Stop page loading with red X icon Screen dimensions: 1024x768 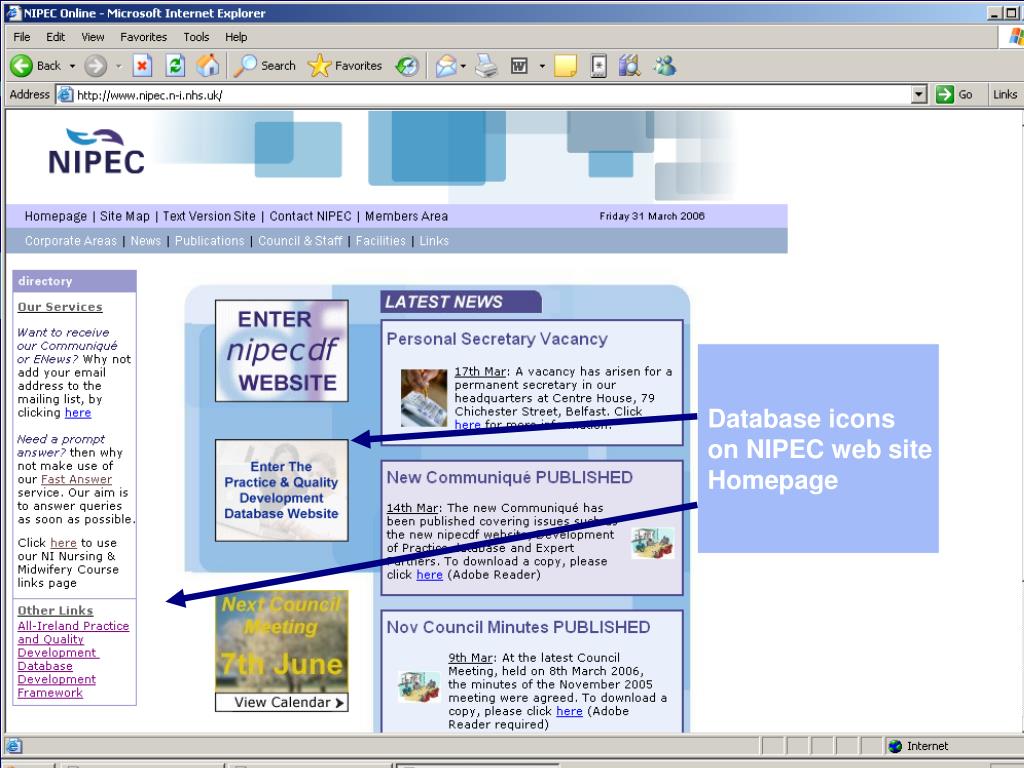pyautogui.click(x=142, y=65)
